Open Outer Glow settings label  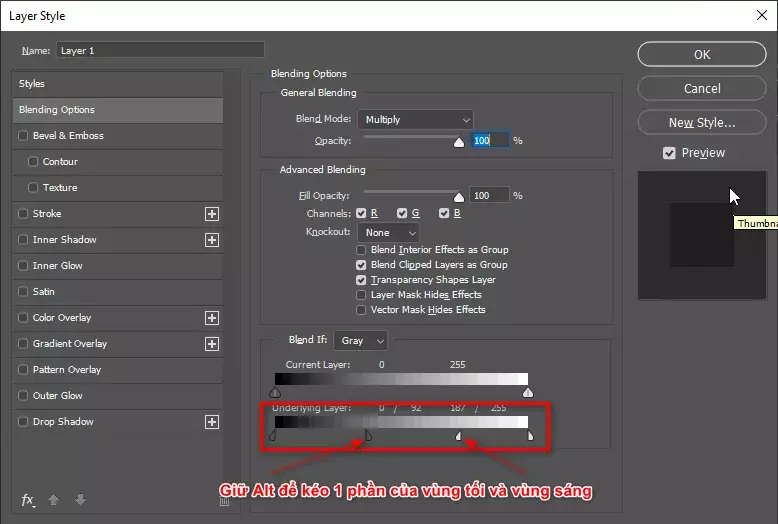tap(58, 395)
